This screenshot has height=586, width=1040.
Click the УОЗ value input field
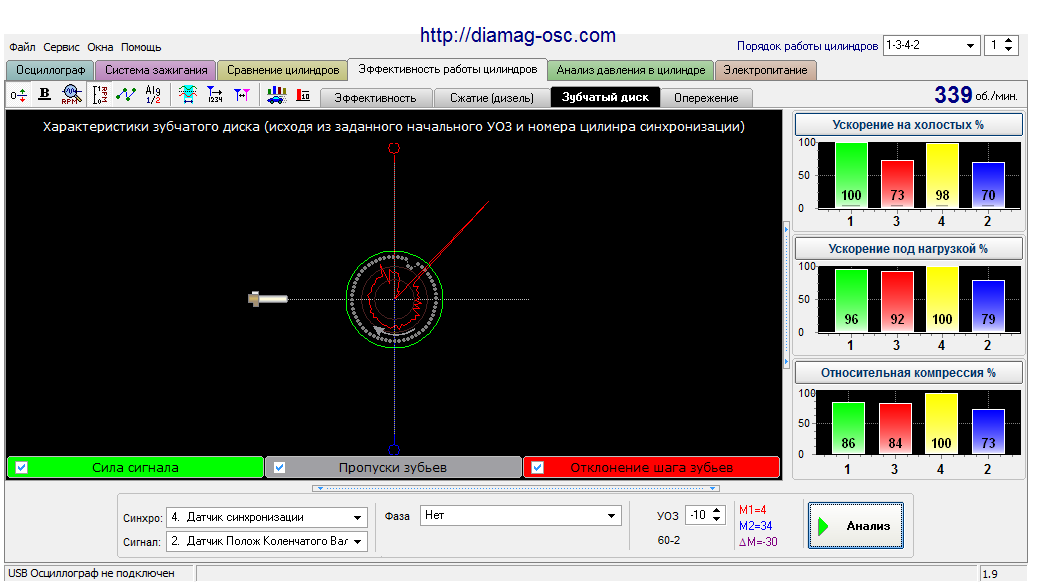click(x=699, y=515)
